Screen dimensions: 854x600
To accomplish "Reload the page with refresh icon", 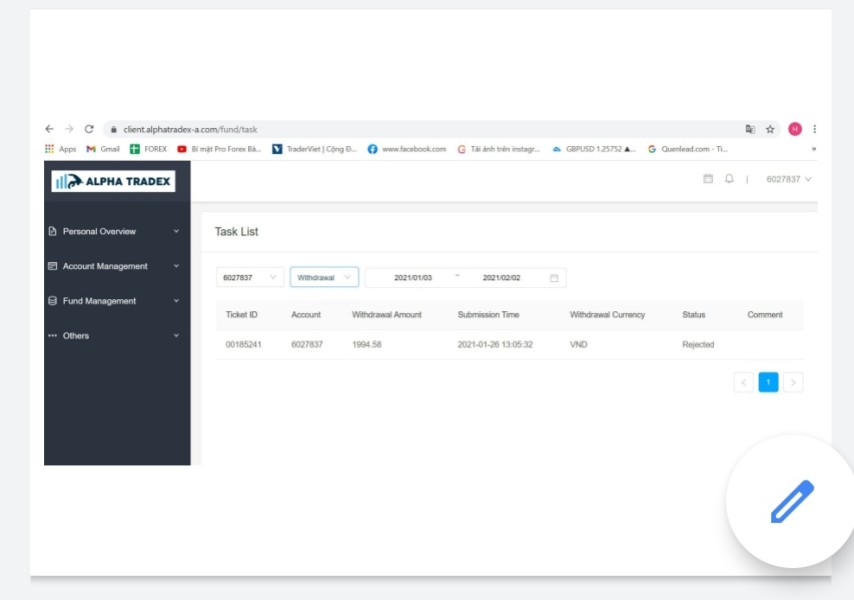I will tap(89, 129).
